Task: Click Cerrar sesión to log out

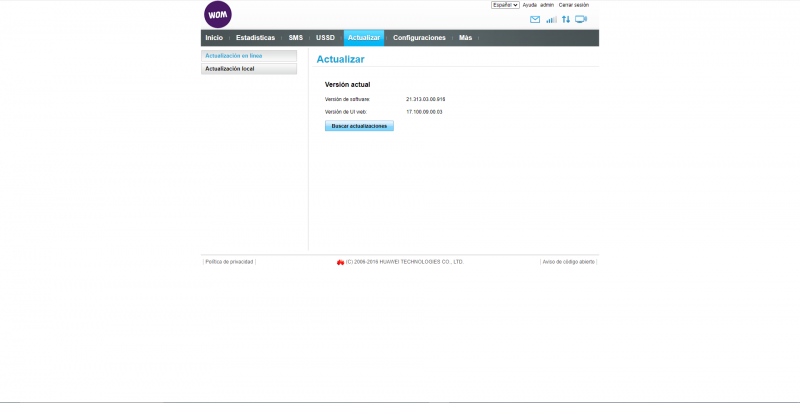Action: tap(573, 5)
